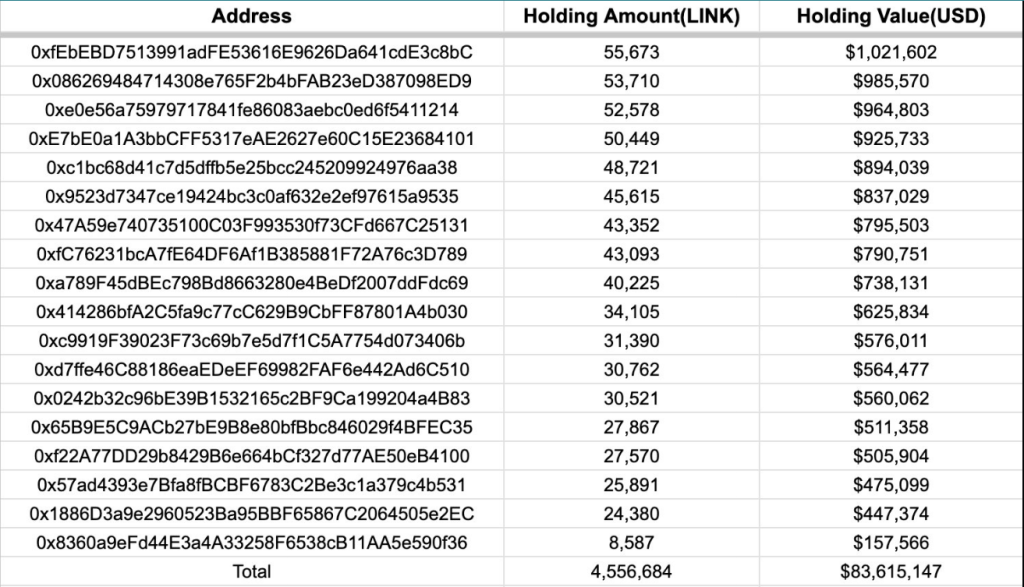Select address starting with 0xd7ffe46C88186

pos(252,370)
